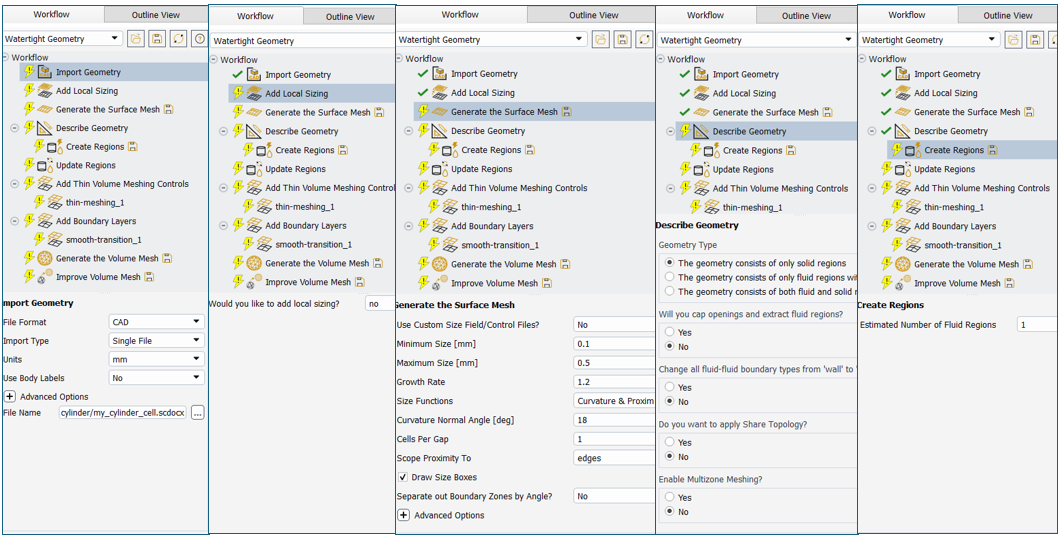Switch to Outline View tab in Add Local Sizing panel
This screenshot has height=538, width=1060.
[x=350, y=17]
